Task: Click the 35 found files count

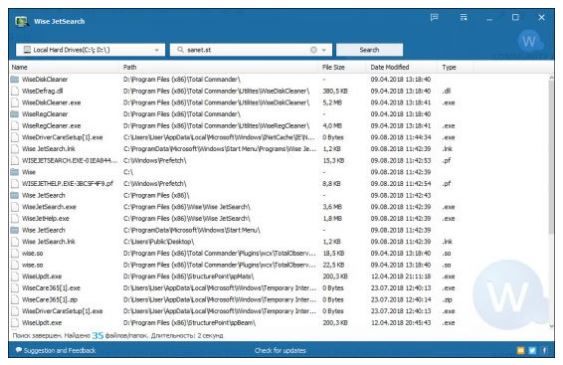Action: click(98, 336)
